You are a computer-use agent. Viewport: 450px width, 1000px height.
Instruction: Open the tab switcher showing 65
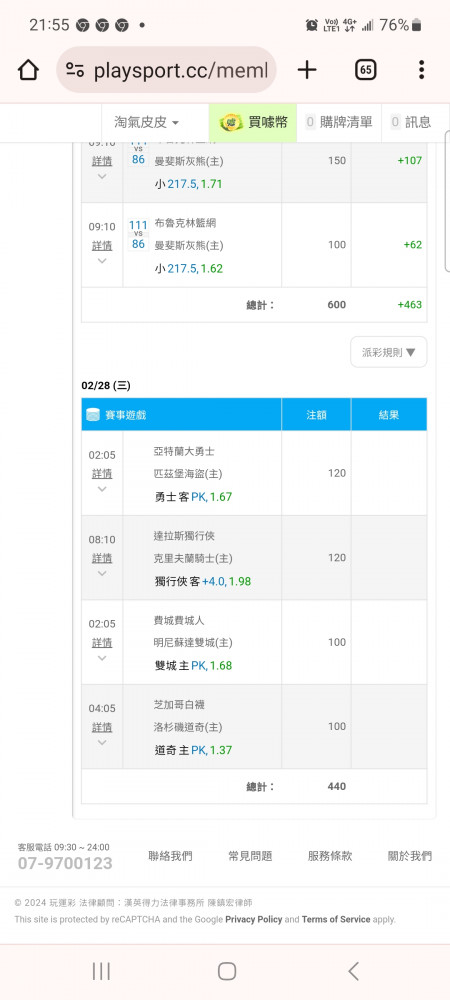pyautogui.click(x=365, y=70)
